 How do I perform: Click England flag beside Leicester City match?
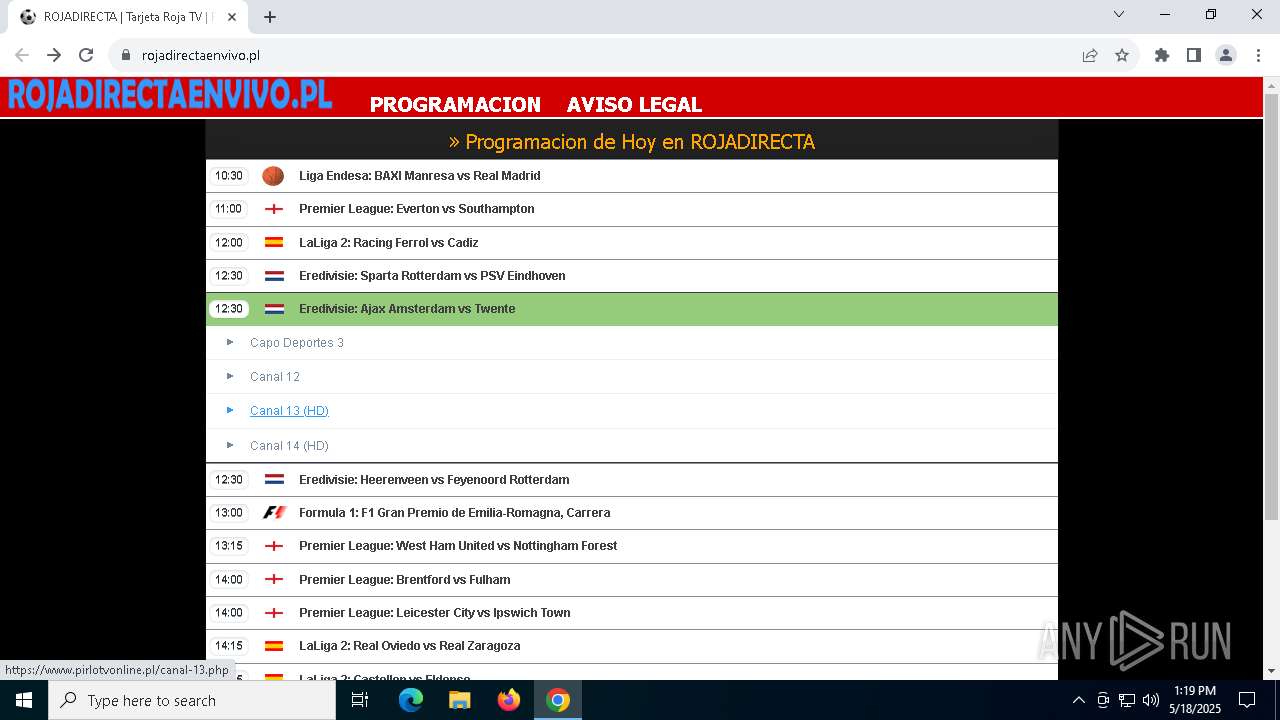(x=274, y=612)
